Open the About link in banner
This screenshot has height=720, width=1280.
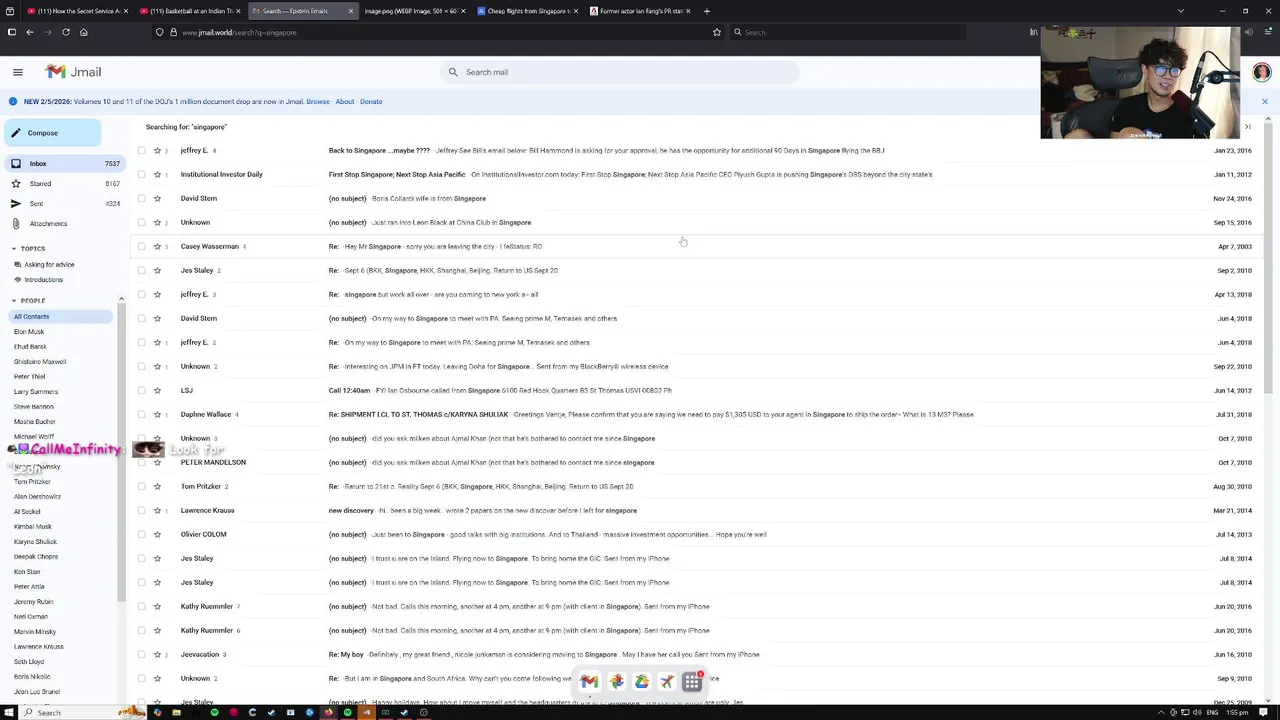pyautogui.click(x=345, y=101)
